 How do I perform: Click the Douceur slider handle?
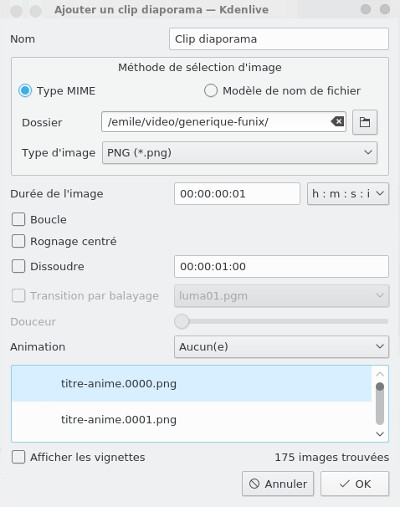[182, 321]
